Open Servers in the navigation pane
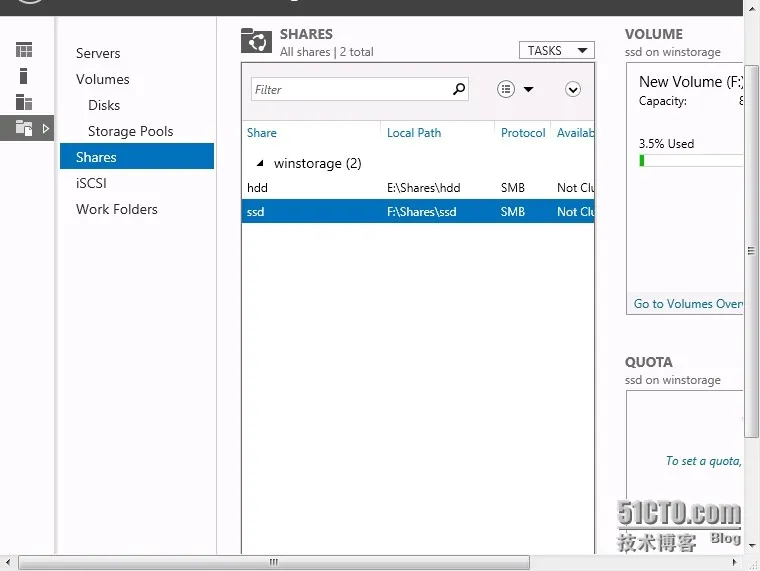Viewport: 760px width, 571px height. click(98, 53)
